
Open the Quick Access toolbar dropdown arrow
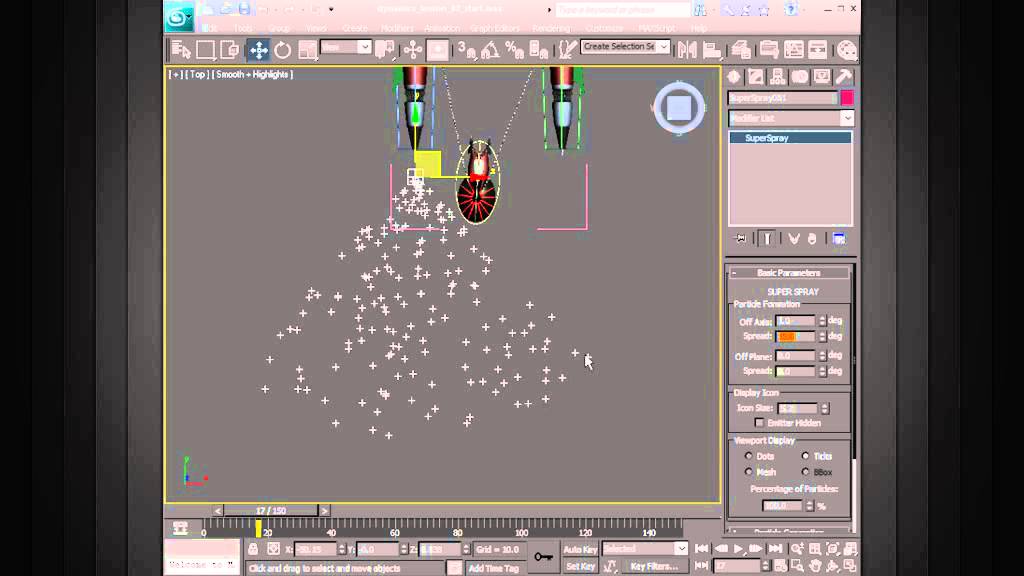(331, 9)
